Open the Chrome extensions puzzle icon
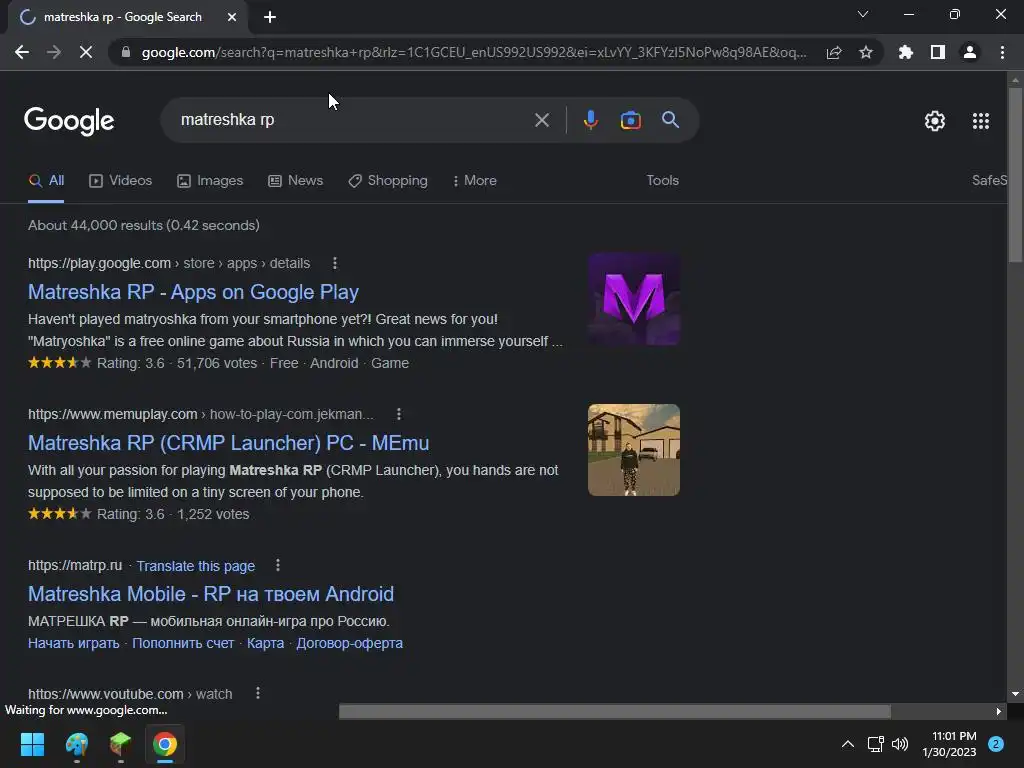The image size is (1024, 768). (x=906, y=52)
